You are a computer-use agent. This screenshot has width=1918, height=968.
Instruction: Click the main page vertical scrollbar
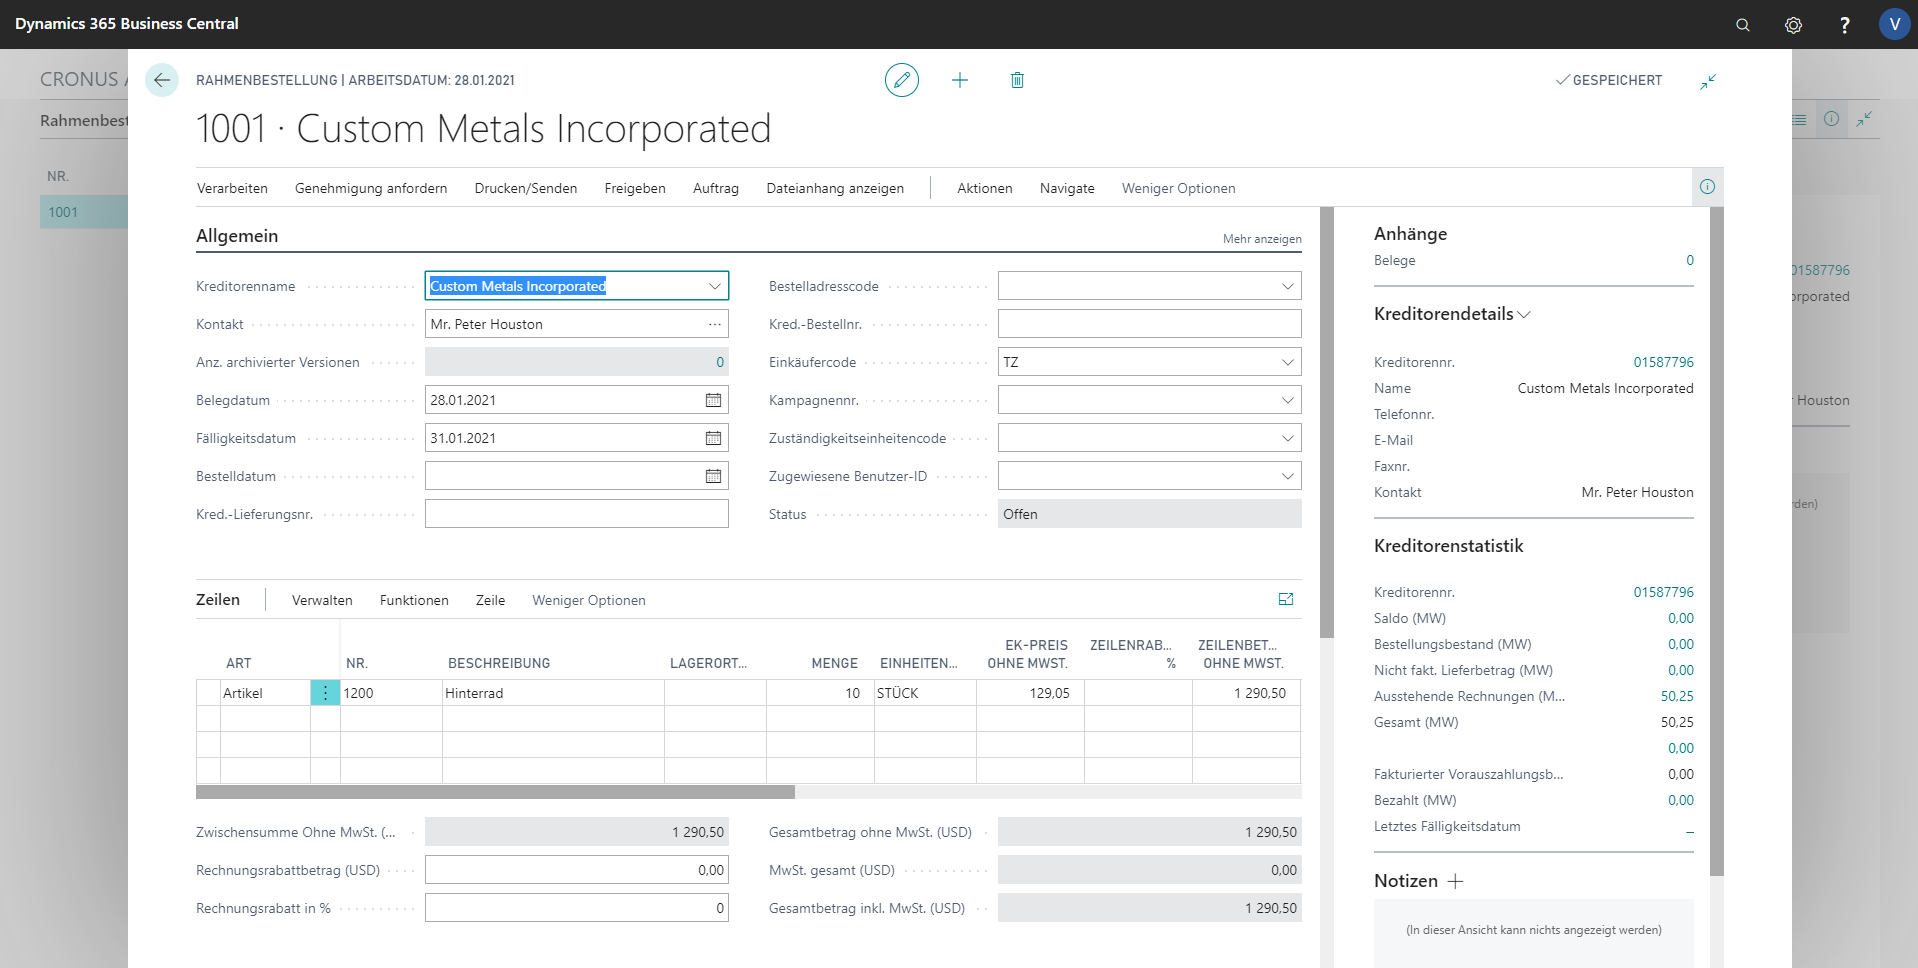click(1327, 422)
